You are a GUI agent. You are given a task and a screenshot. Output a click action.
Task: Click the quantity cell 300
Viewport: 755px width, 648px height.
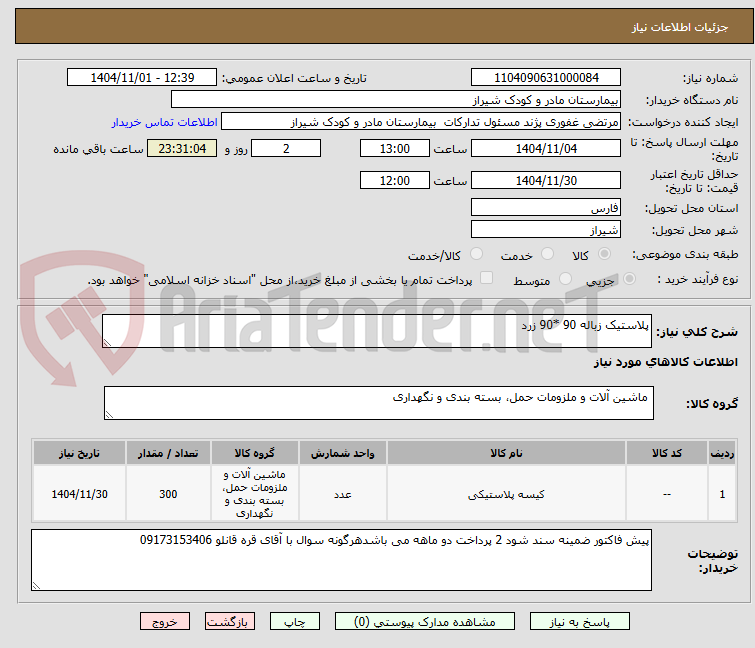tap(168, 494)
